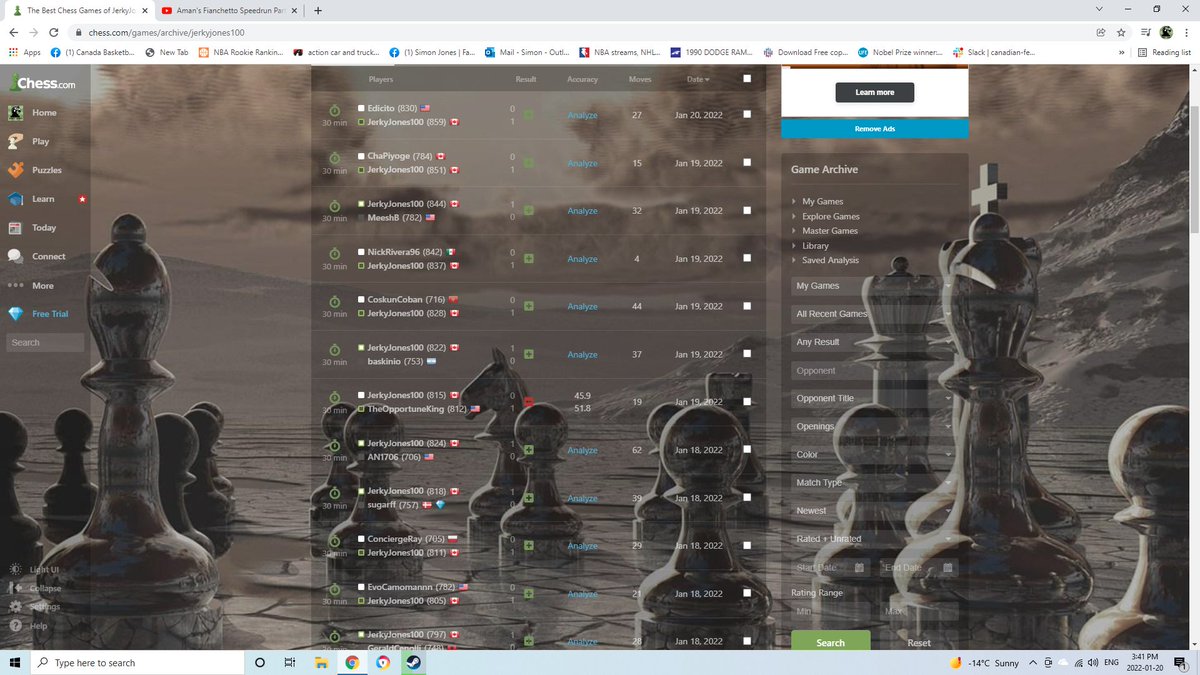Open the Chrome taskbar icon
Screen dimensions: 1200x675
pos(352,662)
